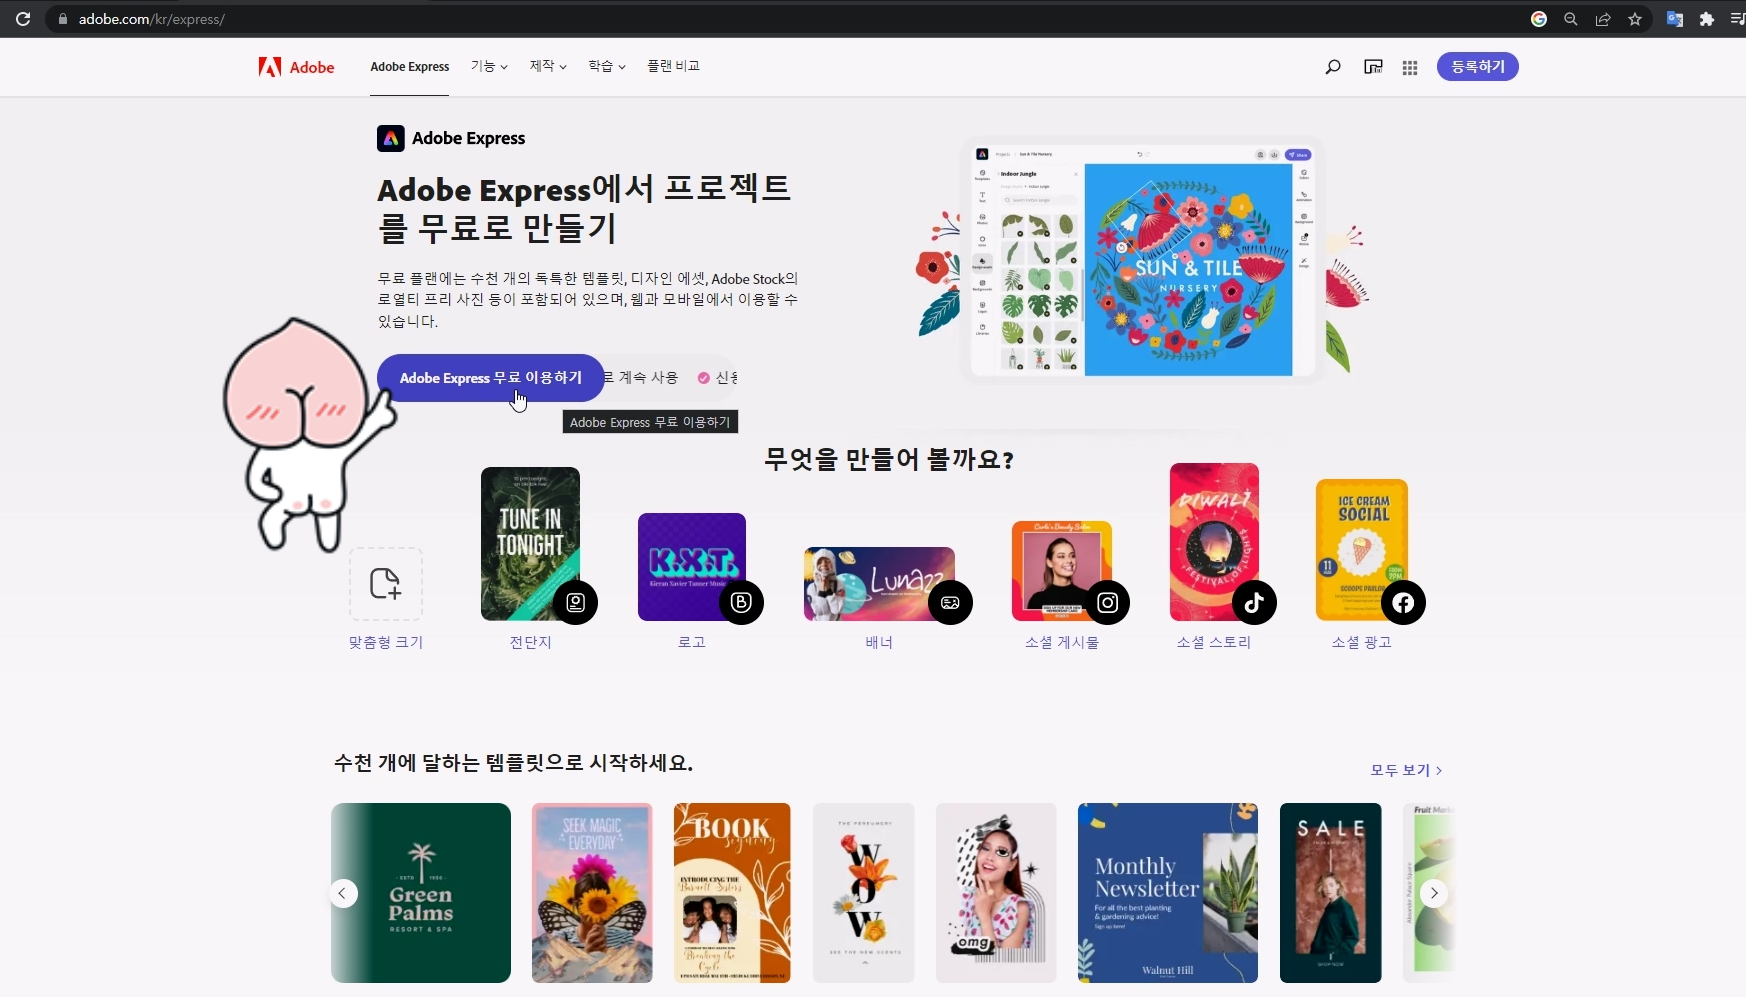Open the 소셜 게시물 link
This screenshot has width=1746, height=997.
[1062, 642]
